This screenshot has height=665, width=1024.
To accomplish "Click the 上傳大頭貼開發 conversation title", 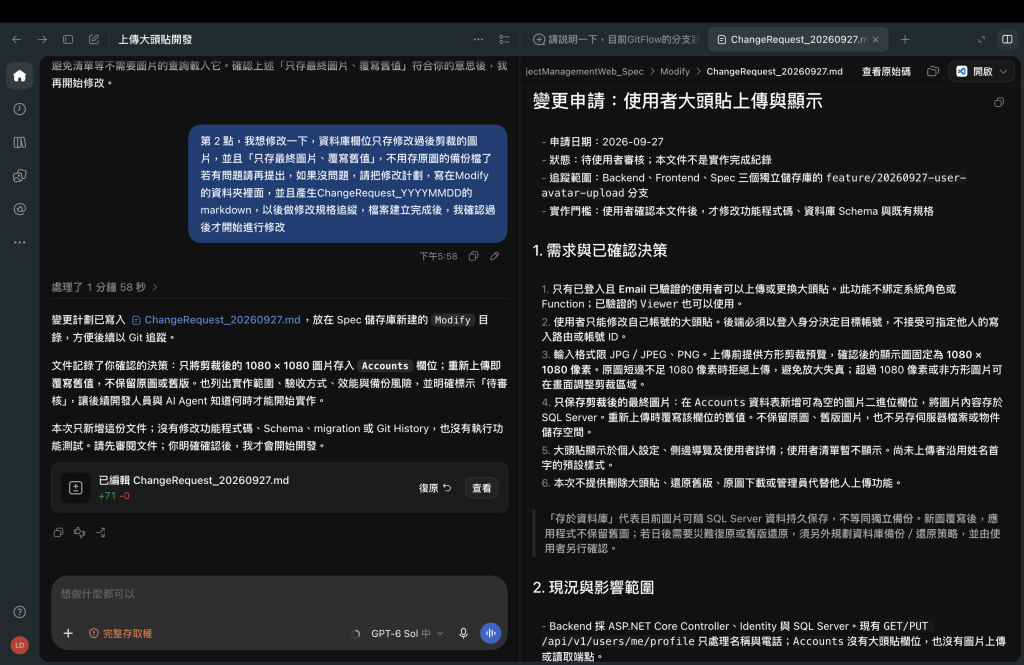I will [155, 39].
